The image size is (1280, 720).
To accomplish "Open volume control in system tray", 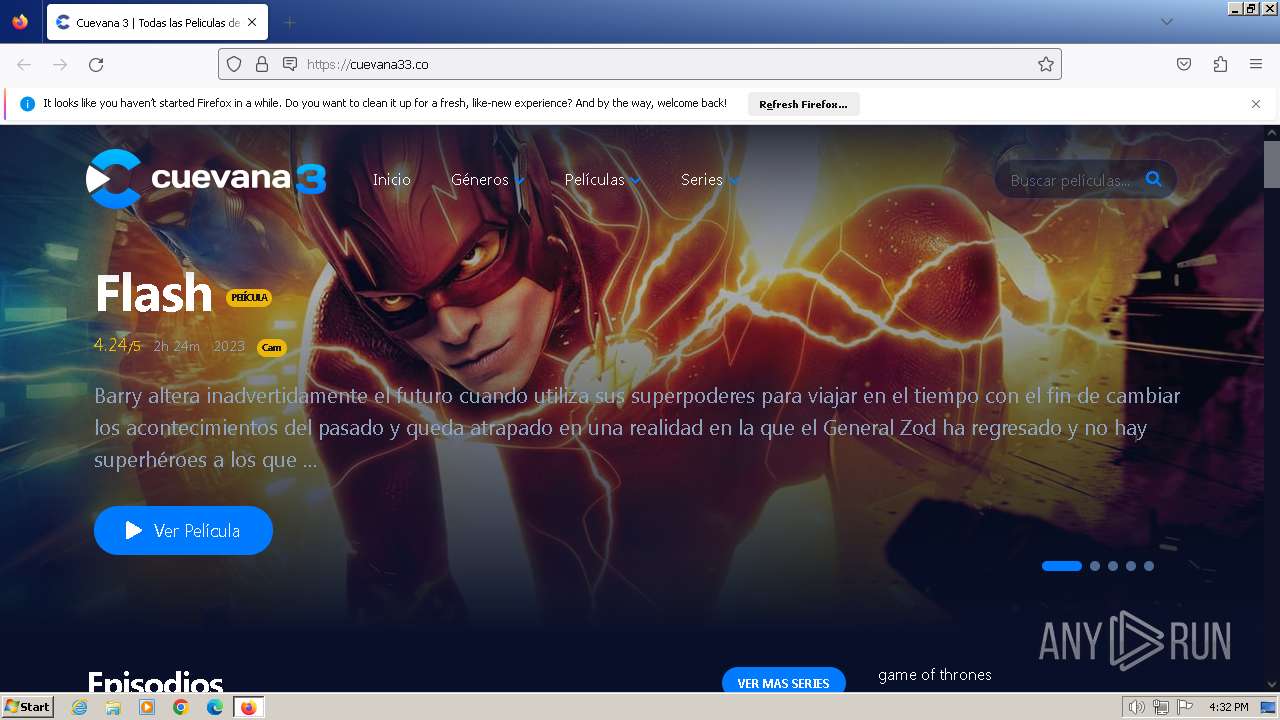I will [1136, 707].
